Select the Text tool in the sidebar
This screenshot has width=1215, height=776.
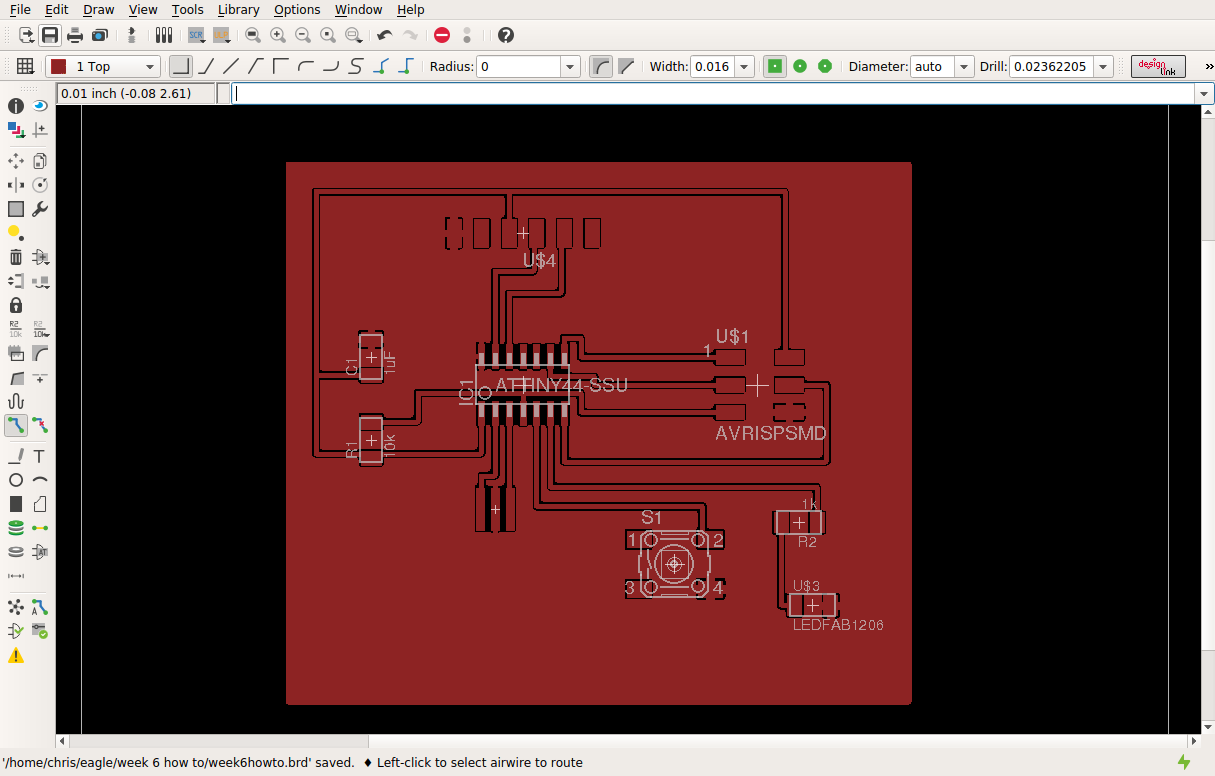[x=40, y=456]
